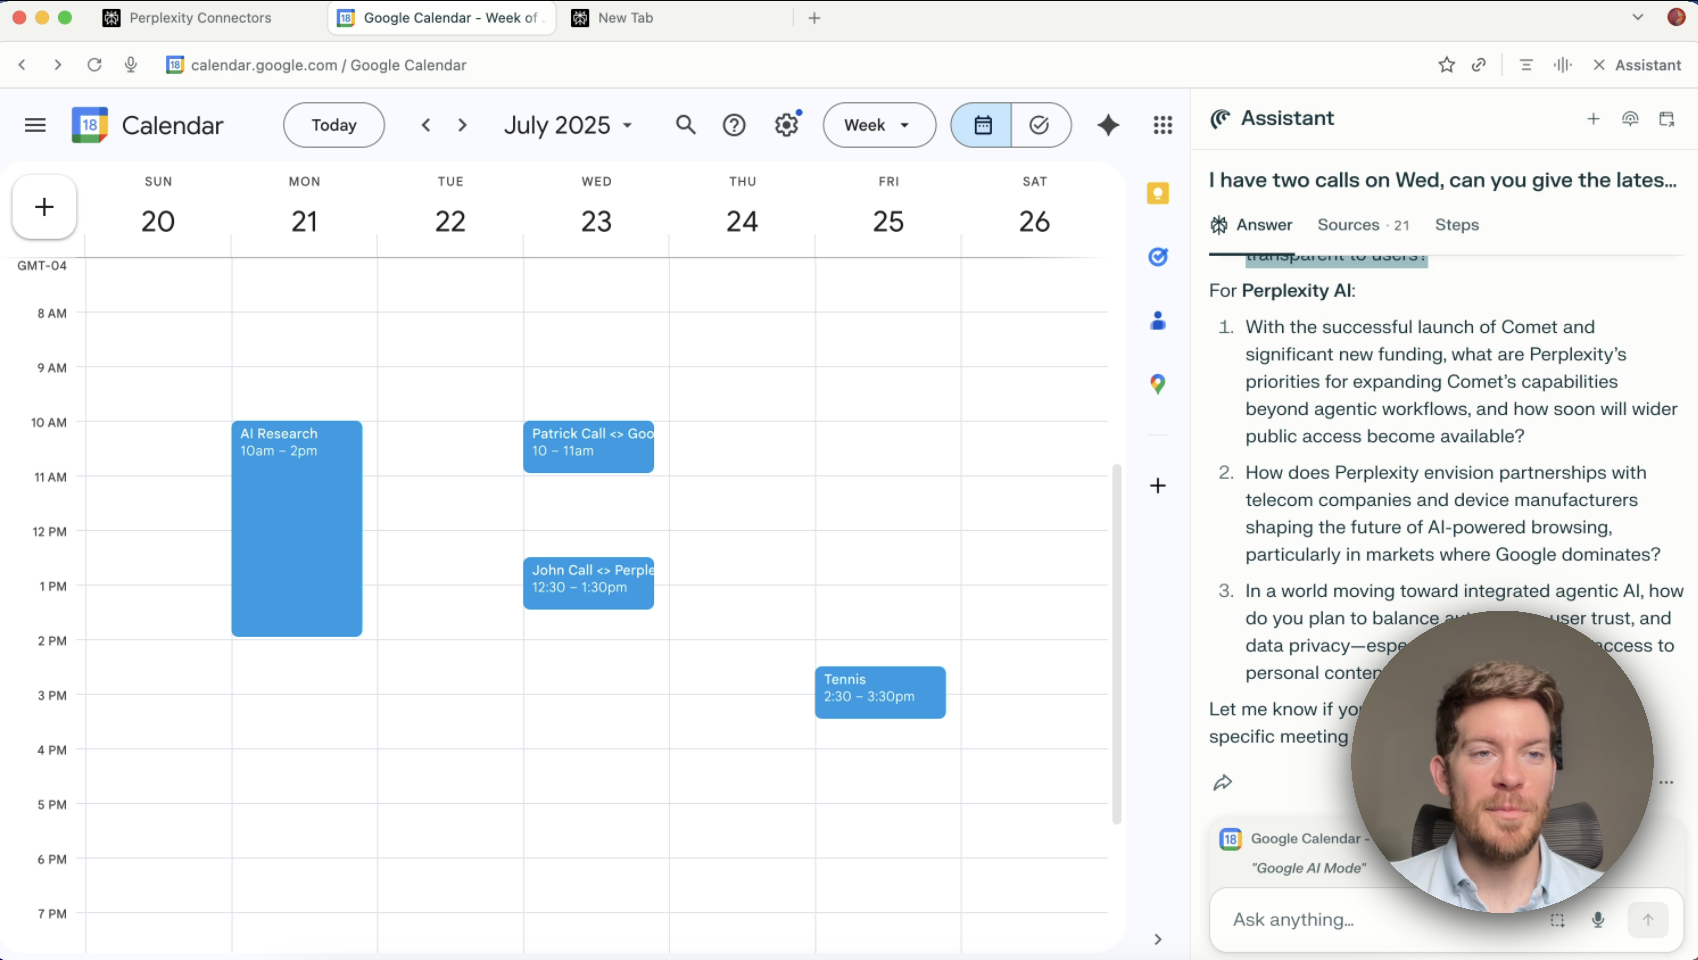The height and width of the screenshot is (960, 1698).
Task: Open calendar Support help icon
Action: pyautogui.click(x=734, y=125)
